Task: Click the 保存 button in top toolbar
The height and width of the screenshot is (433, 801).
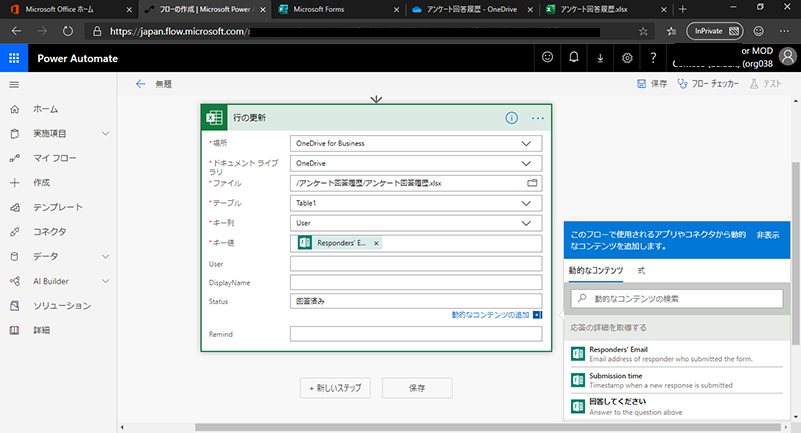Action: (652, 84)
